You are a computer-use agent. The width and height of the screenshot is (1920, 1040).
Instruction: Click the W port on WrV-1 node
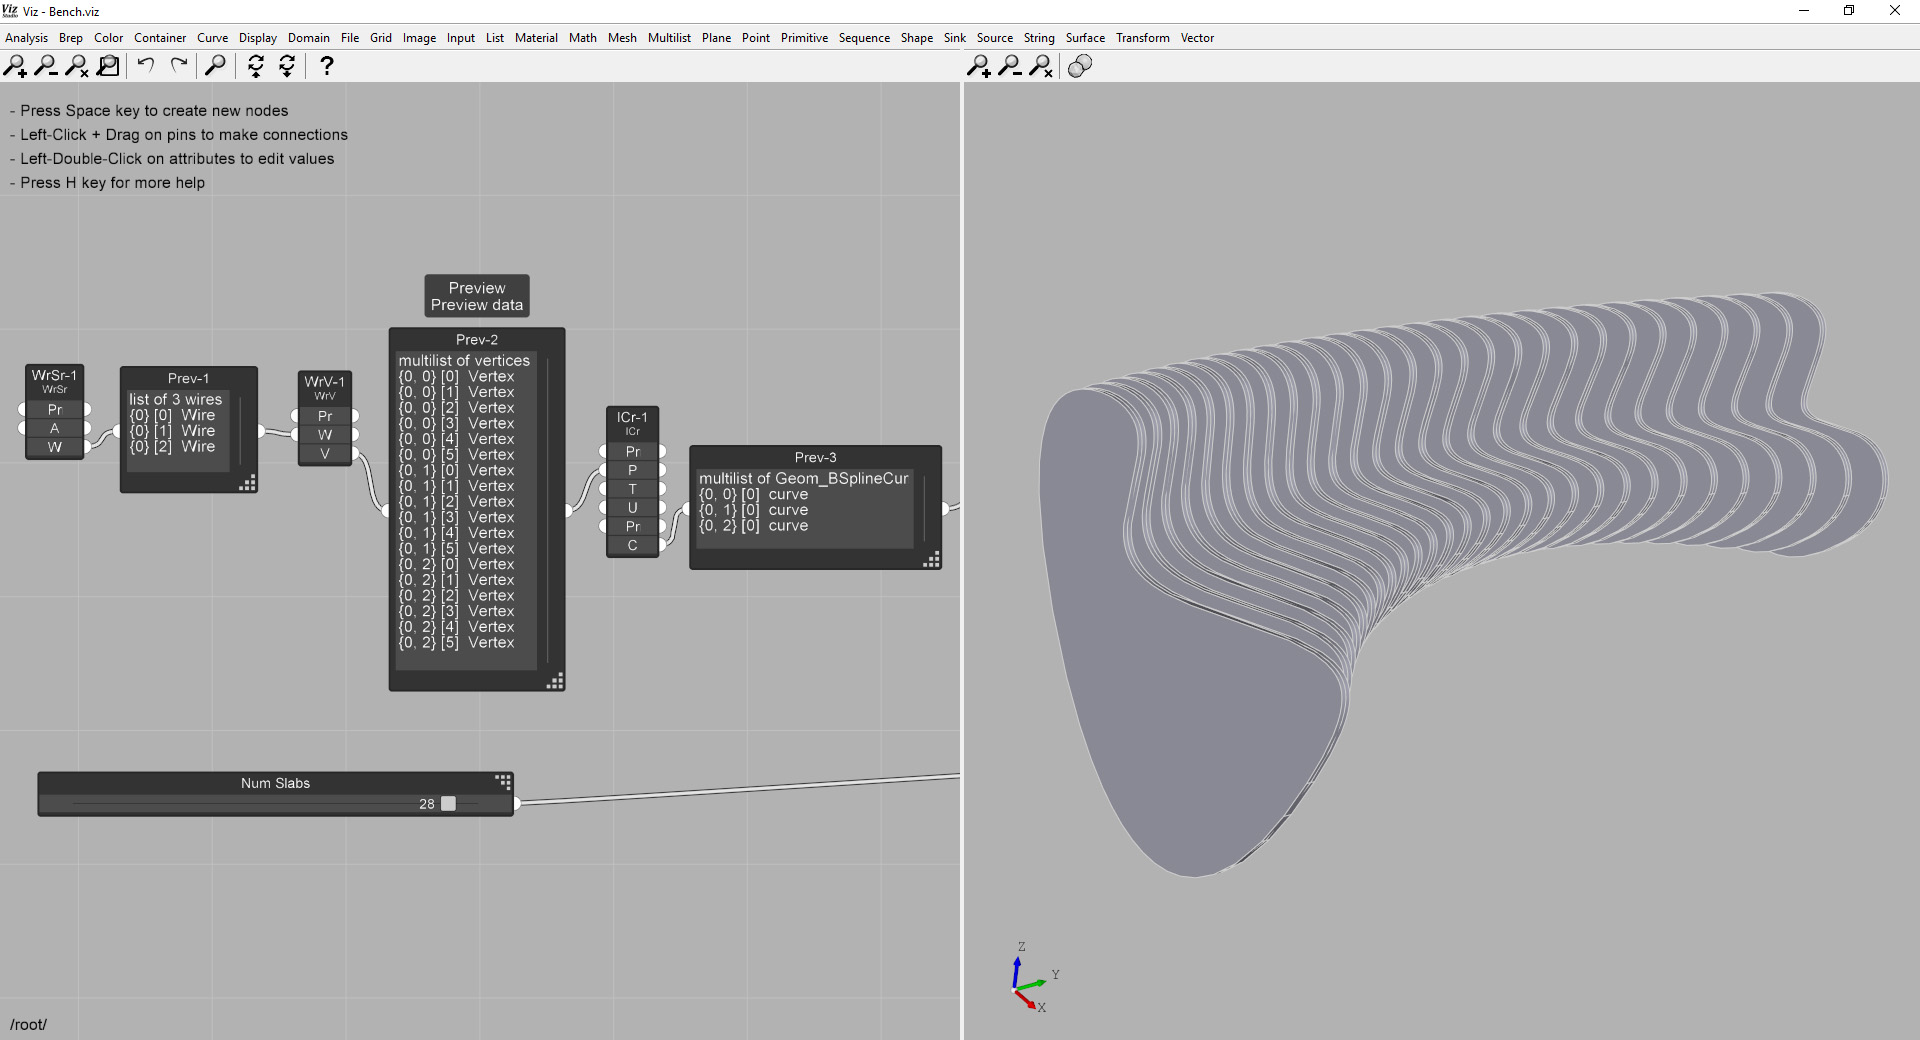coord(325,435)
